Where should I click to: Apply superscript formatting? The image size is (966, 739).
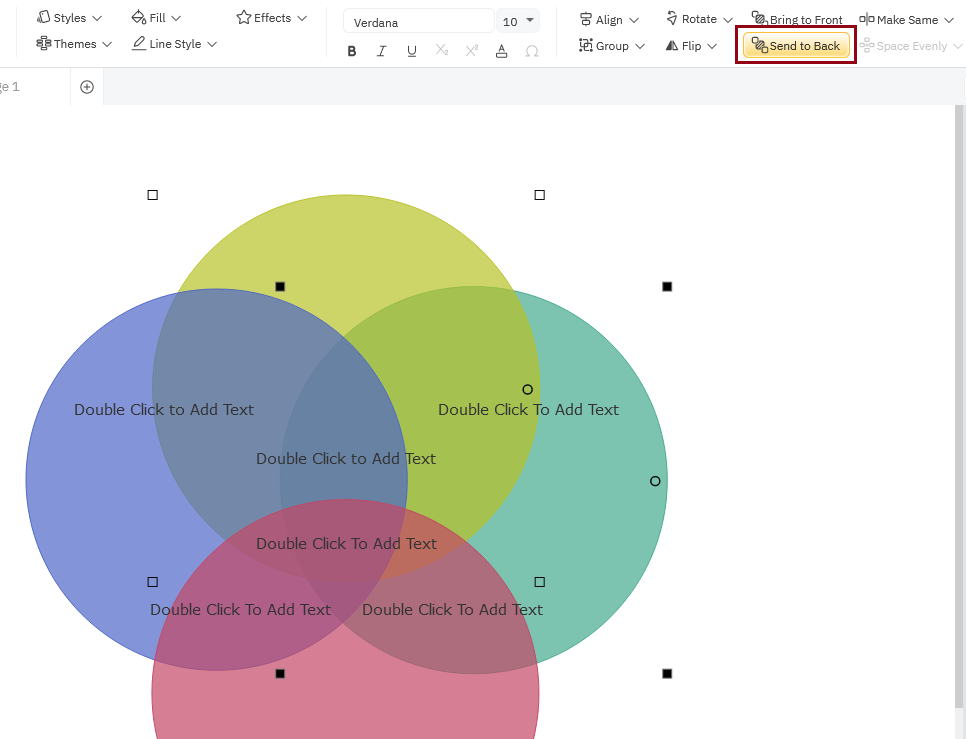point(471,50)
